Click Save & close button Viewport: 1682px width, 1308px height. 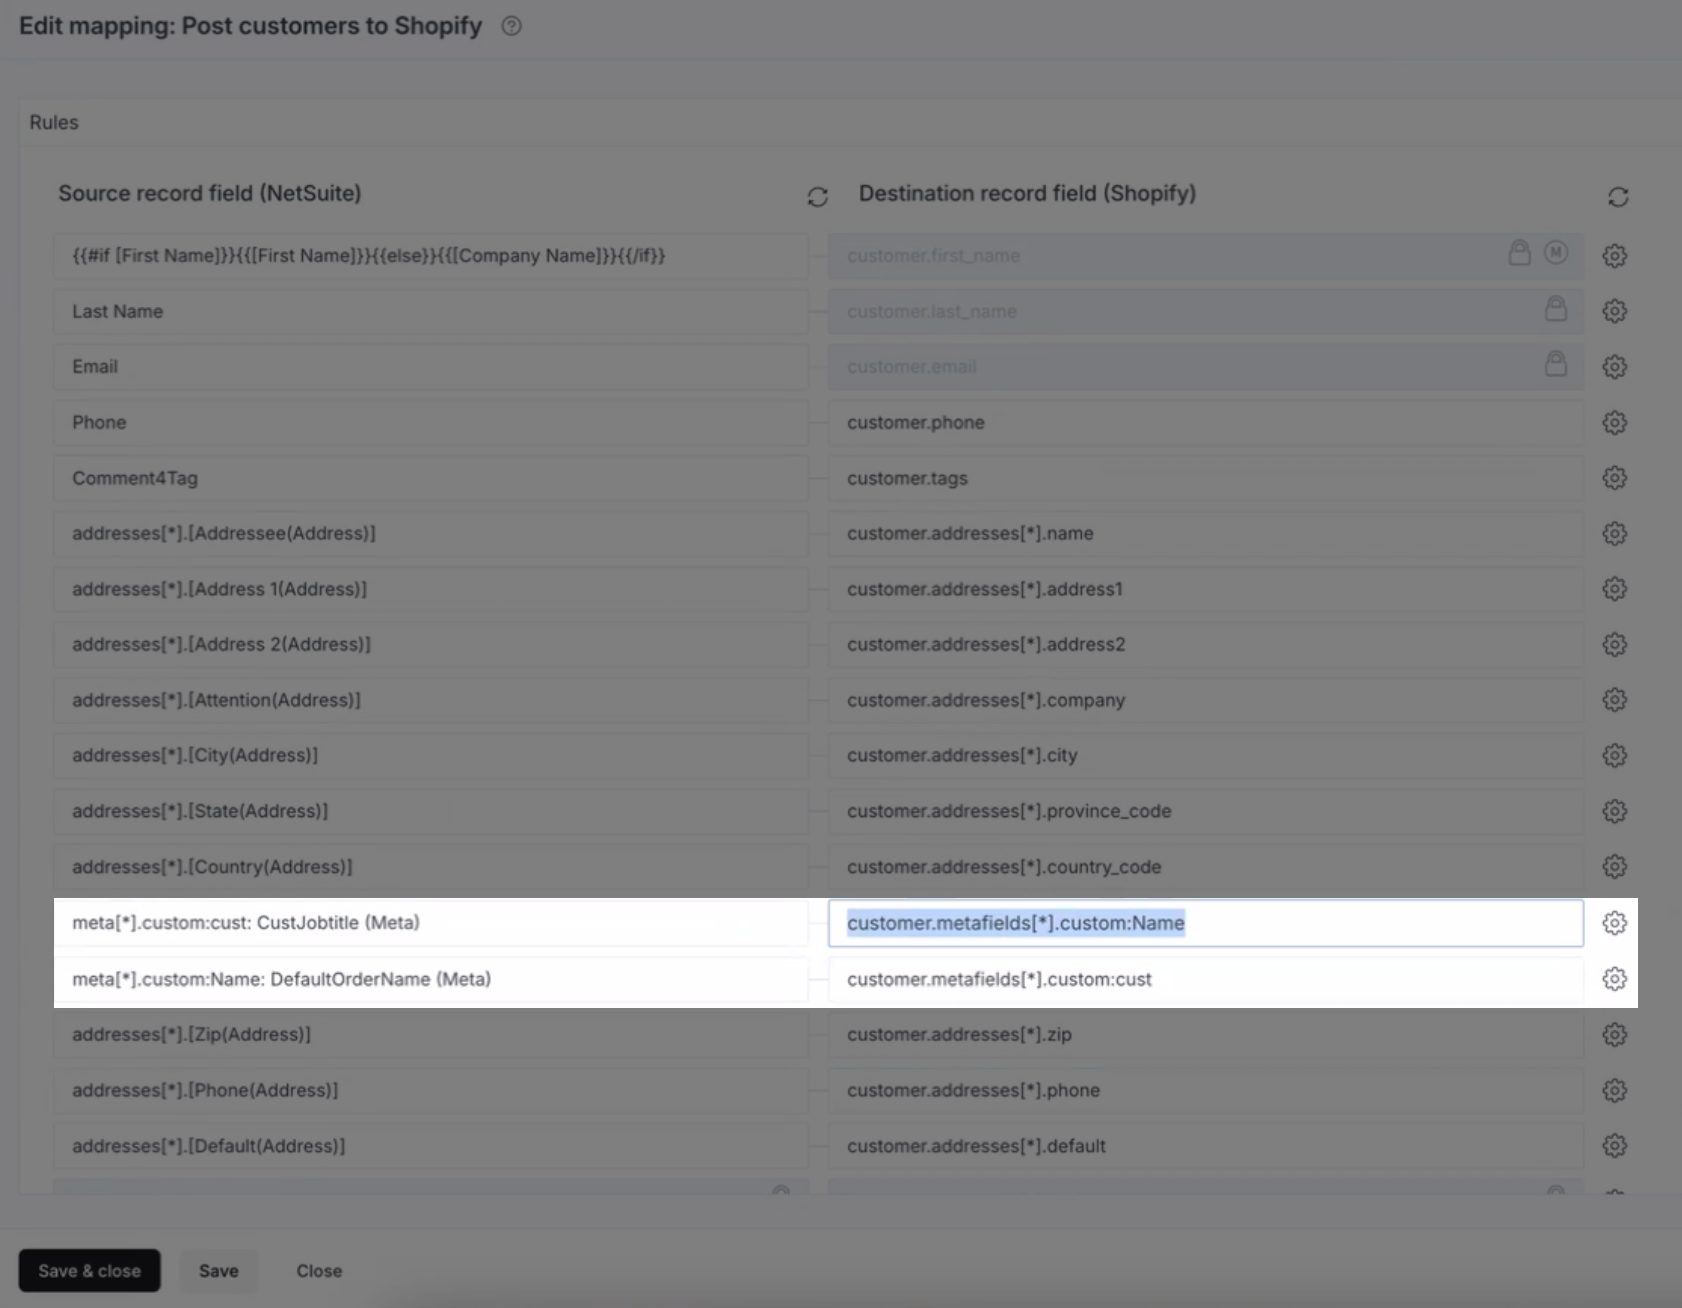(89, 1270)
